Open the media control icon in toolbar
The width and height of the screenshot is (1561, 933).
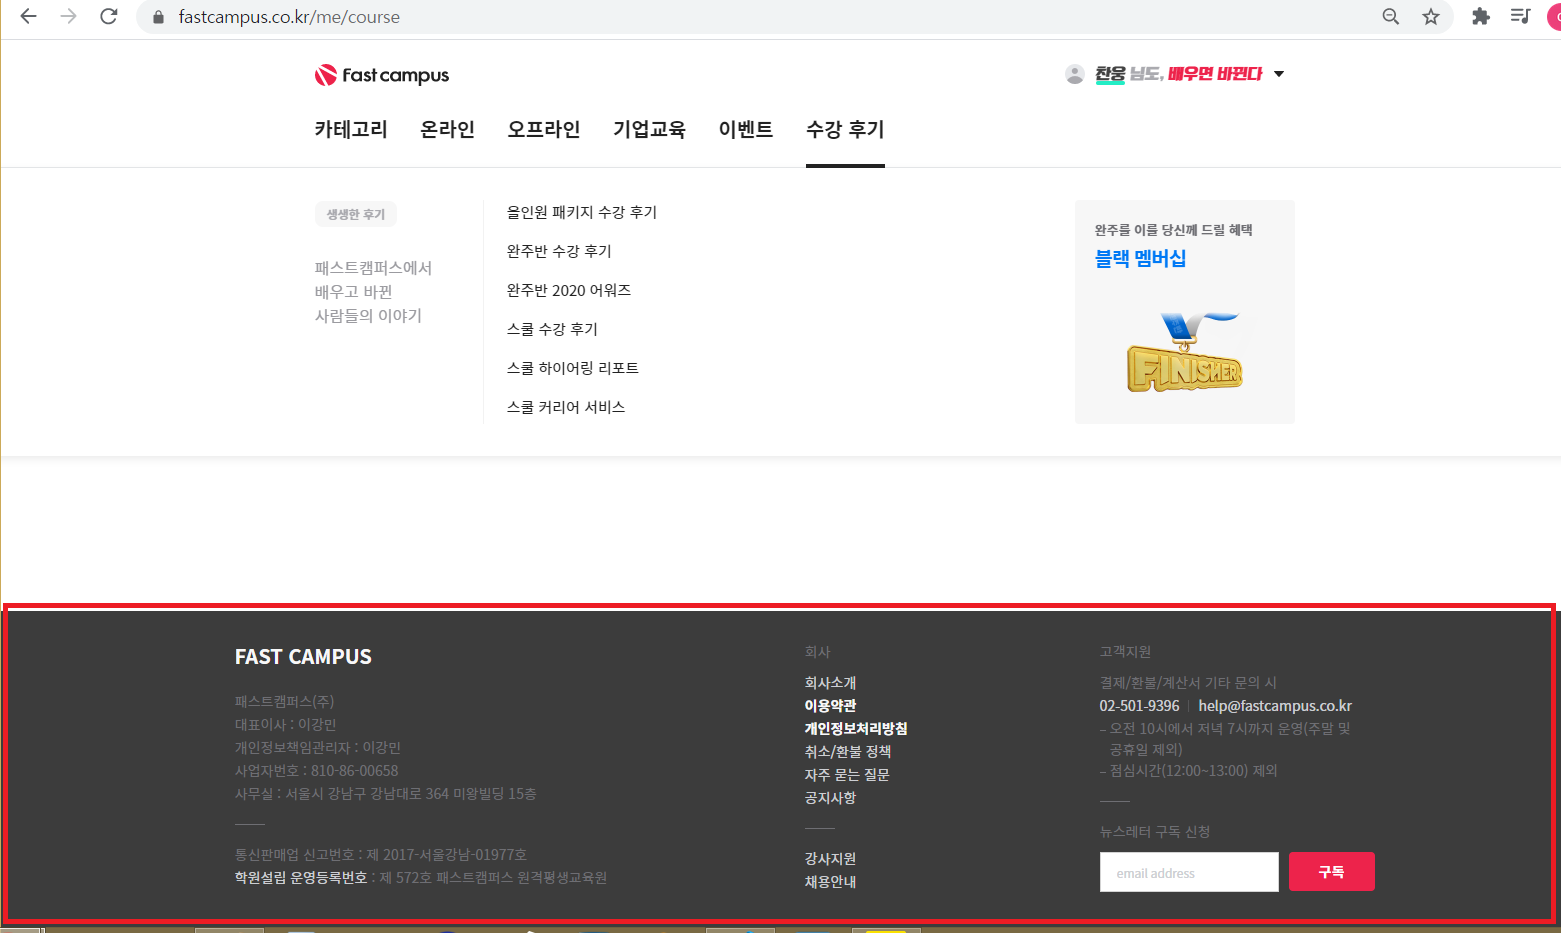coord(1520,16)
